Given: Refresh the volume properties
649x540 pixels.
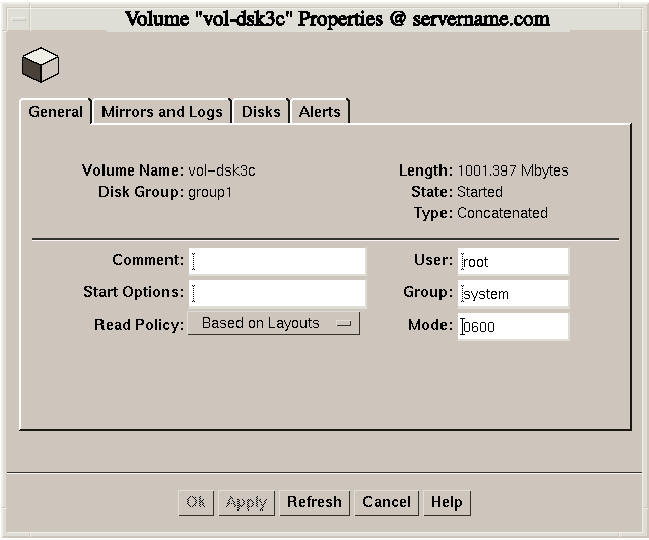Looking at the screenshot, I should (x=314, y=502).
